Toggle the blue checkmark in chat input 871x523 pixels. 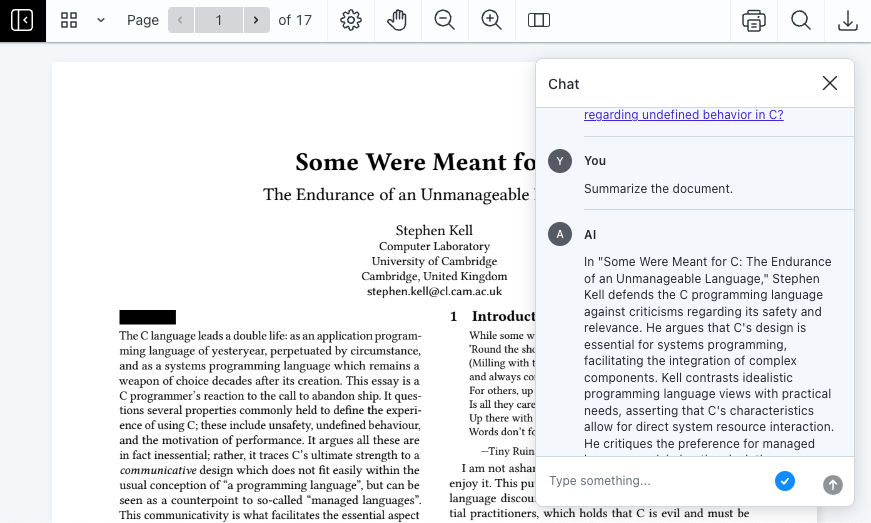click(x=785, y=481)
